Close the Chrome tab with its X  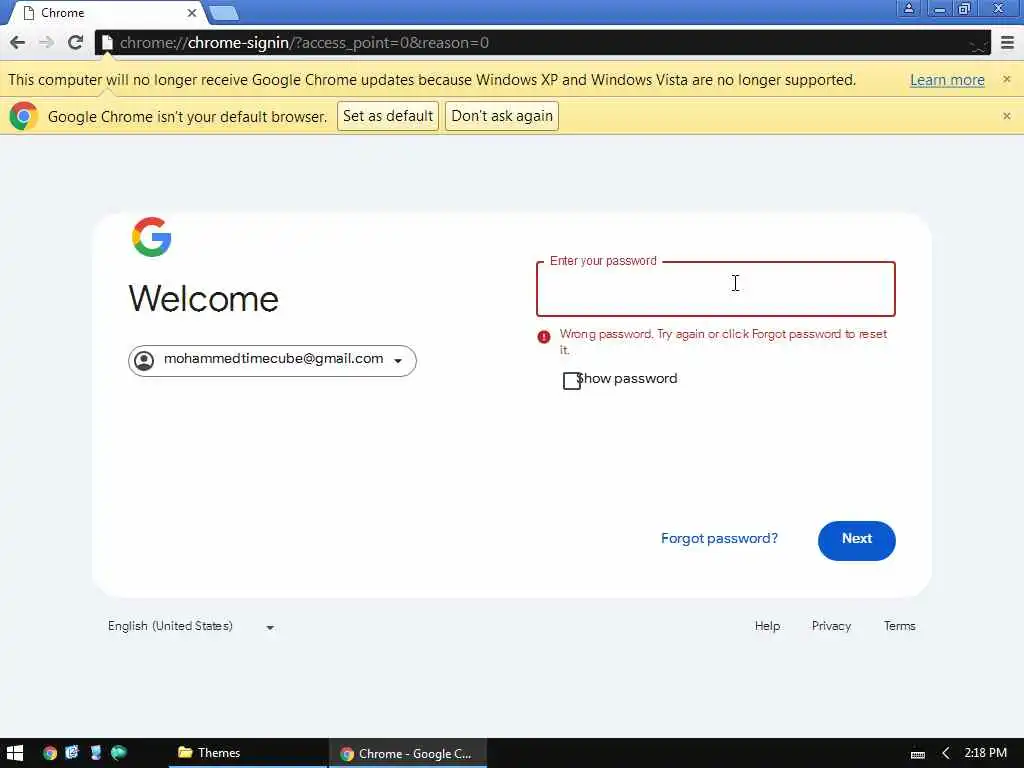tap(191, 13)
